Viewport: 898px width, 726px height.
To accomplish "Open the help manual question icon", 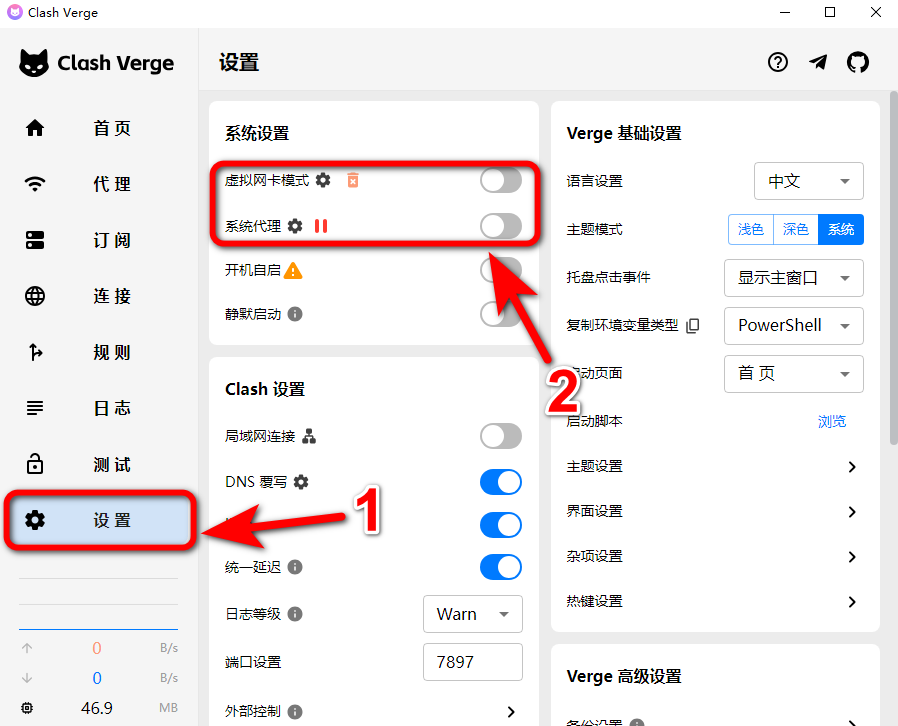I will point(778,62).
